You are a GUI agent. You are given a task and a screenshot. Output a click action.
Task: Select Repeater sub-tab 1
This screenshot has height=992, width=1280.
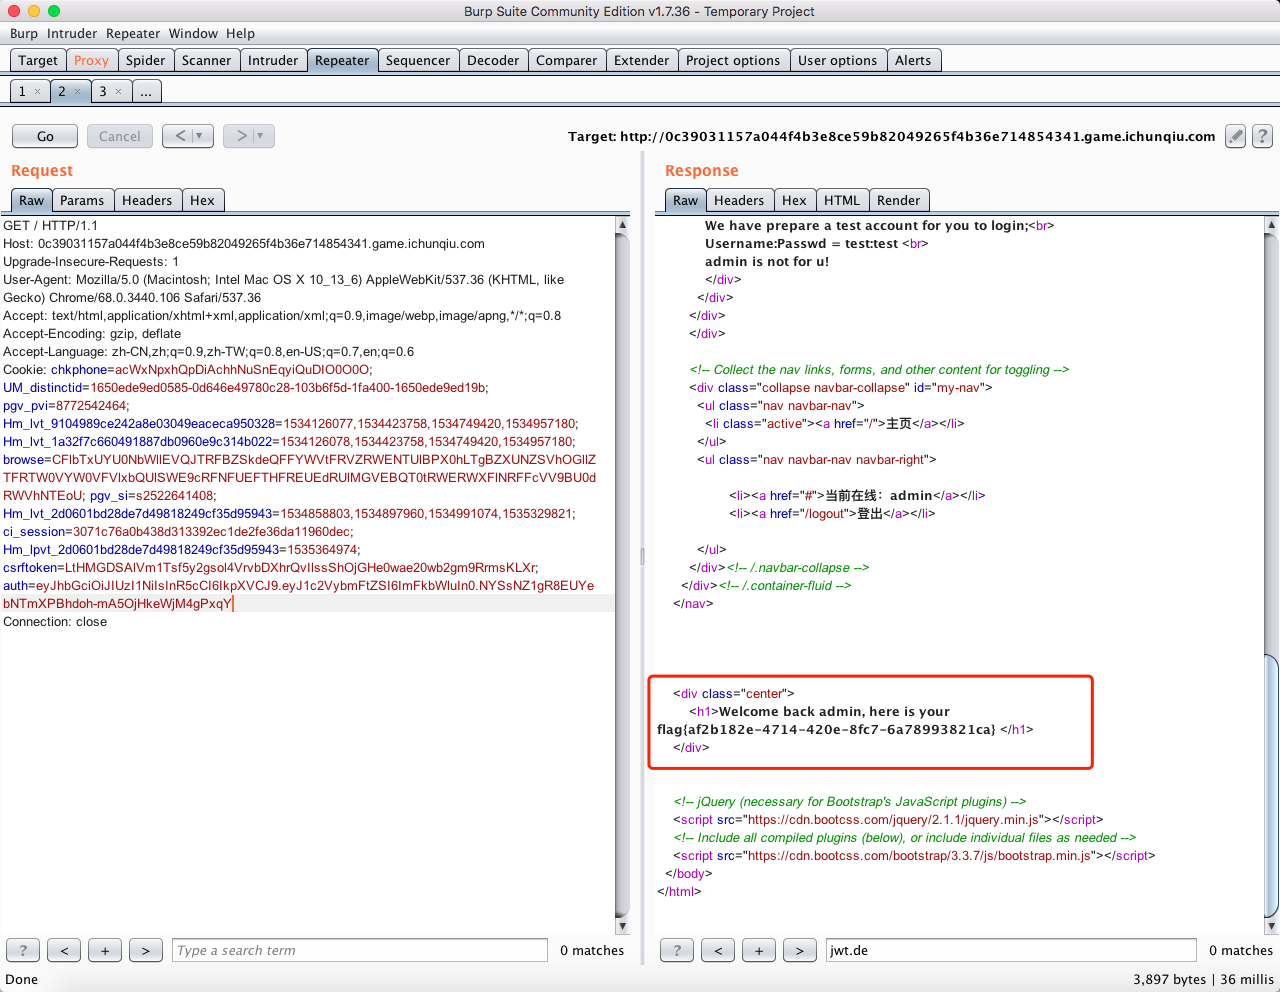(22, 91)
